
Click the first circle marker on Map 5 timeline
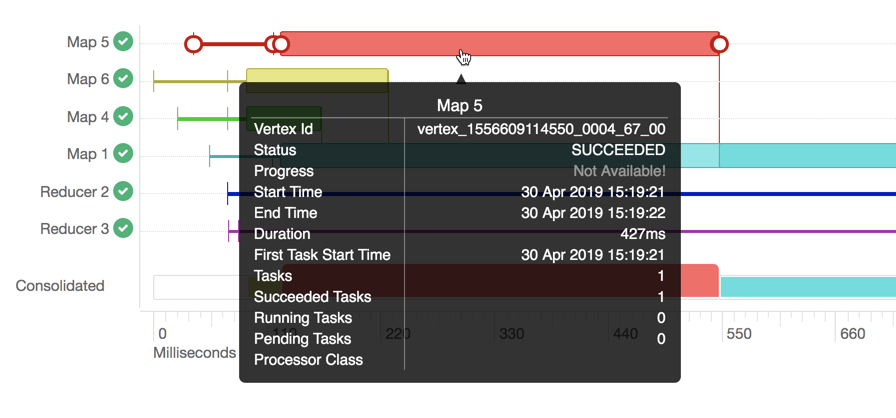pyautogui.click(x=194, y=44)
